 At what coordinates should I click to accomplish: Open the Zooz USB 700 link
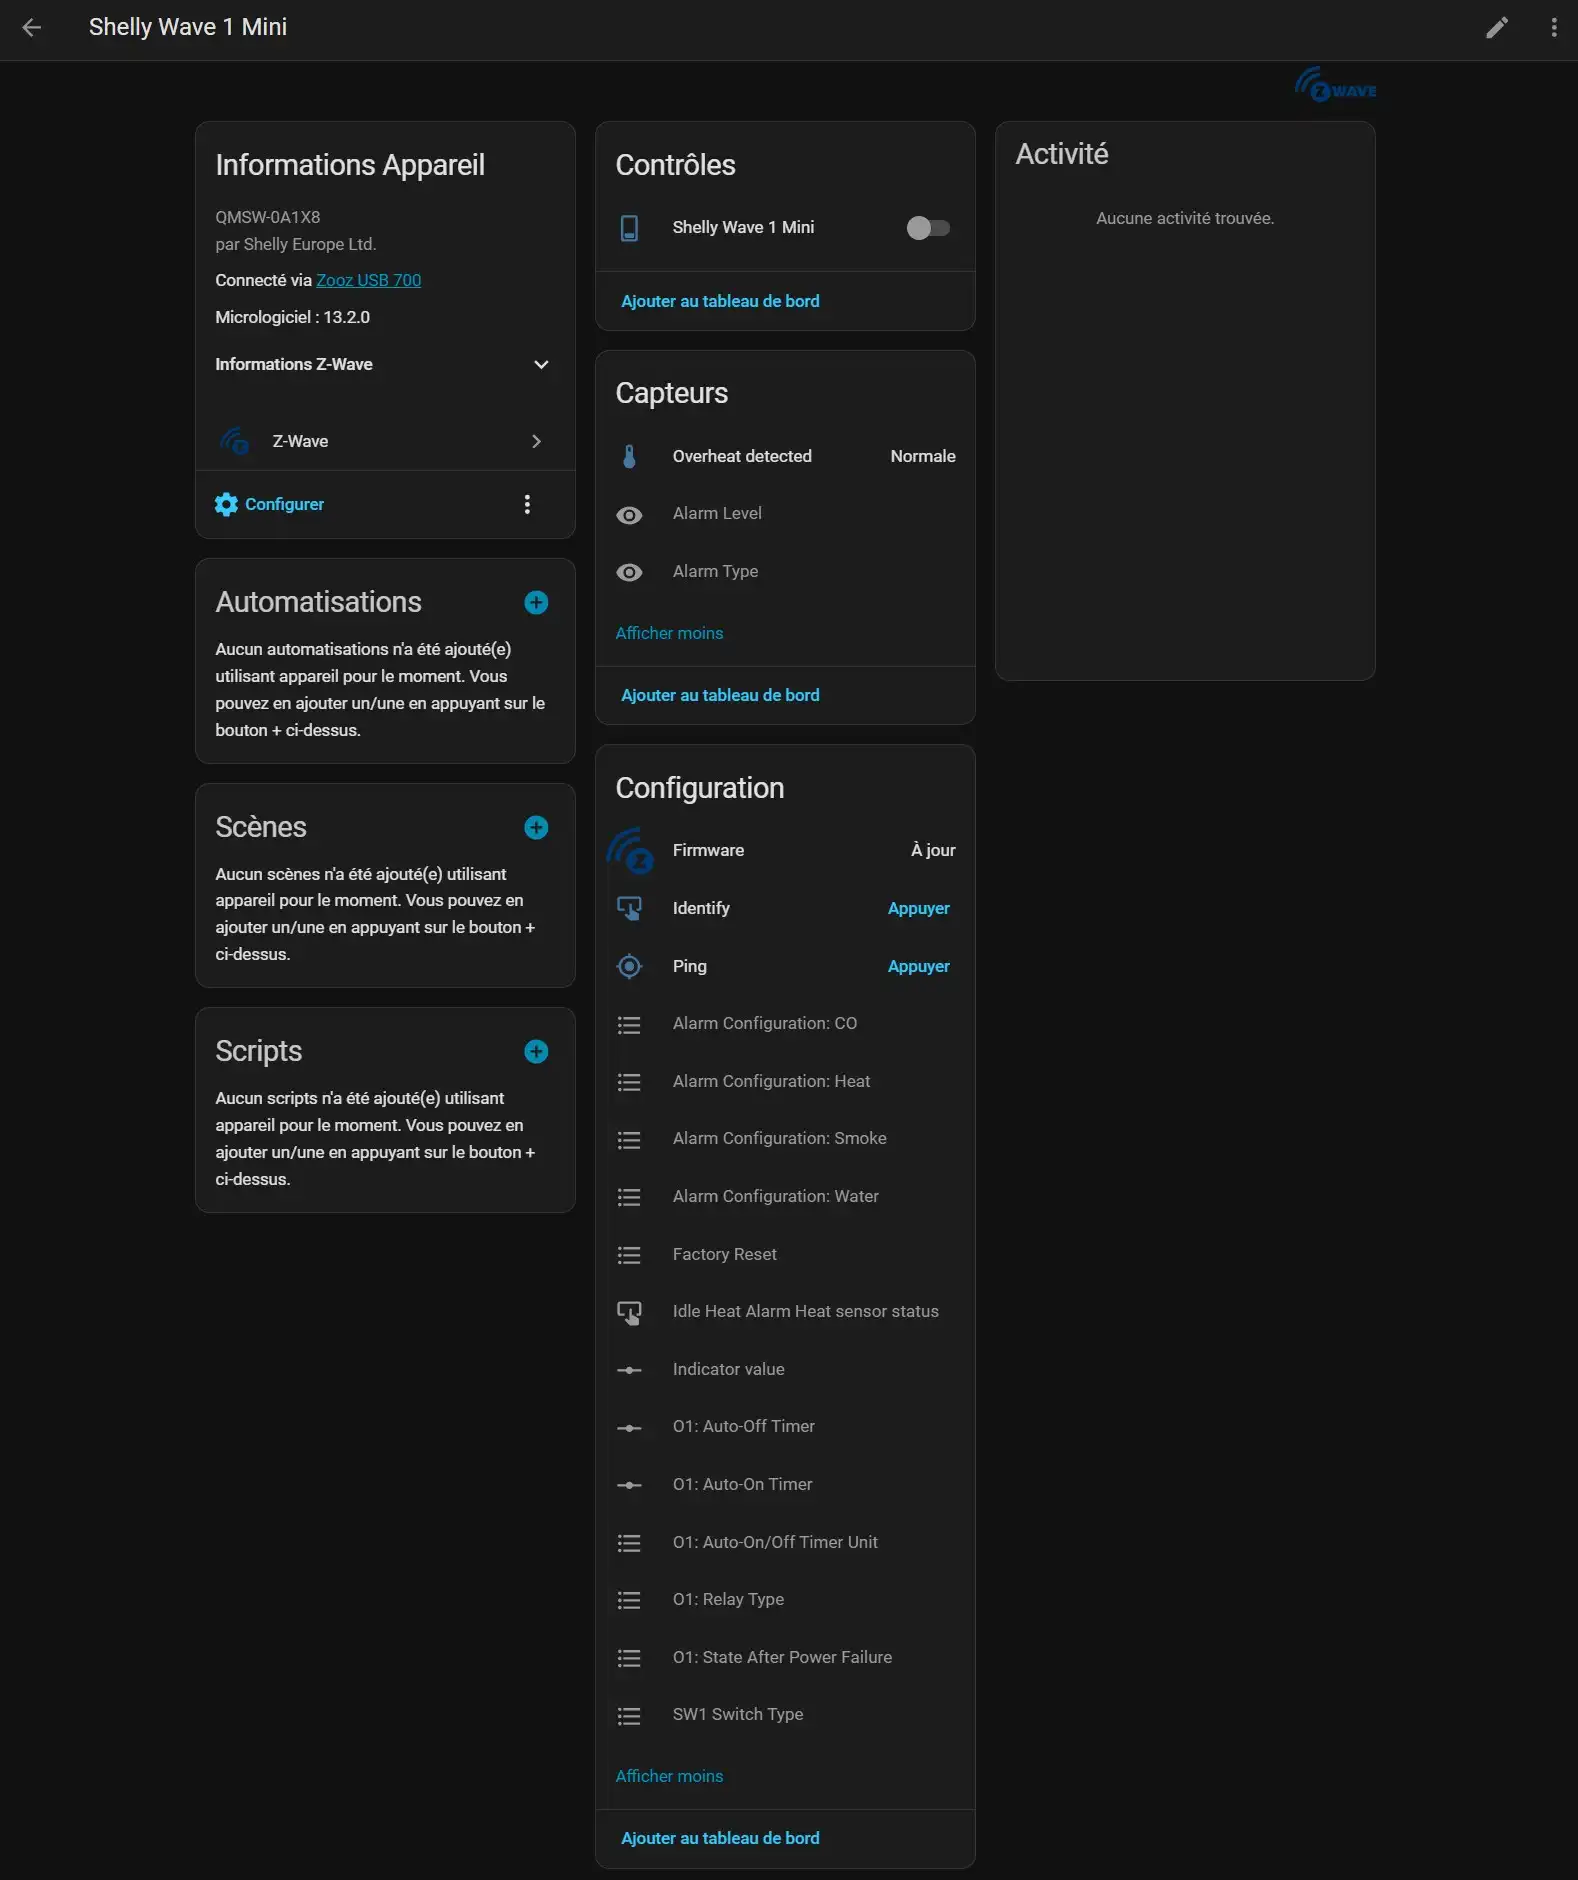pyautogui.click(x=368, y=280)
